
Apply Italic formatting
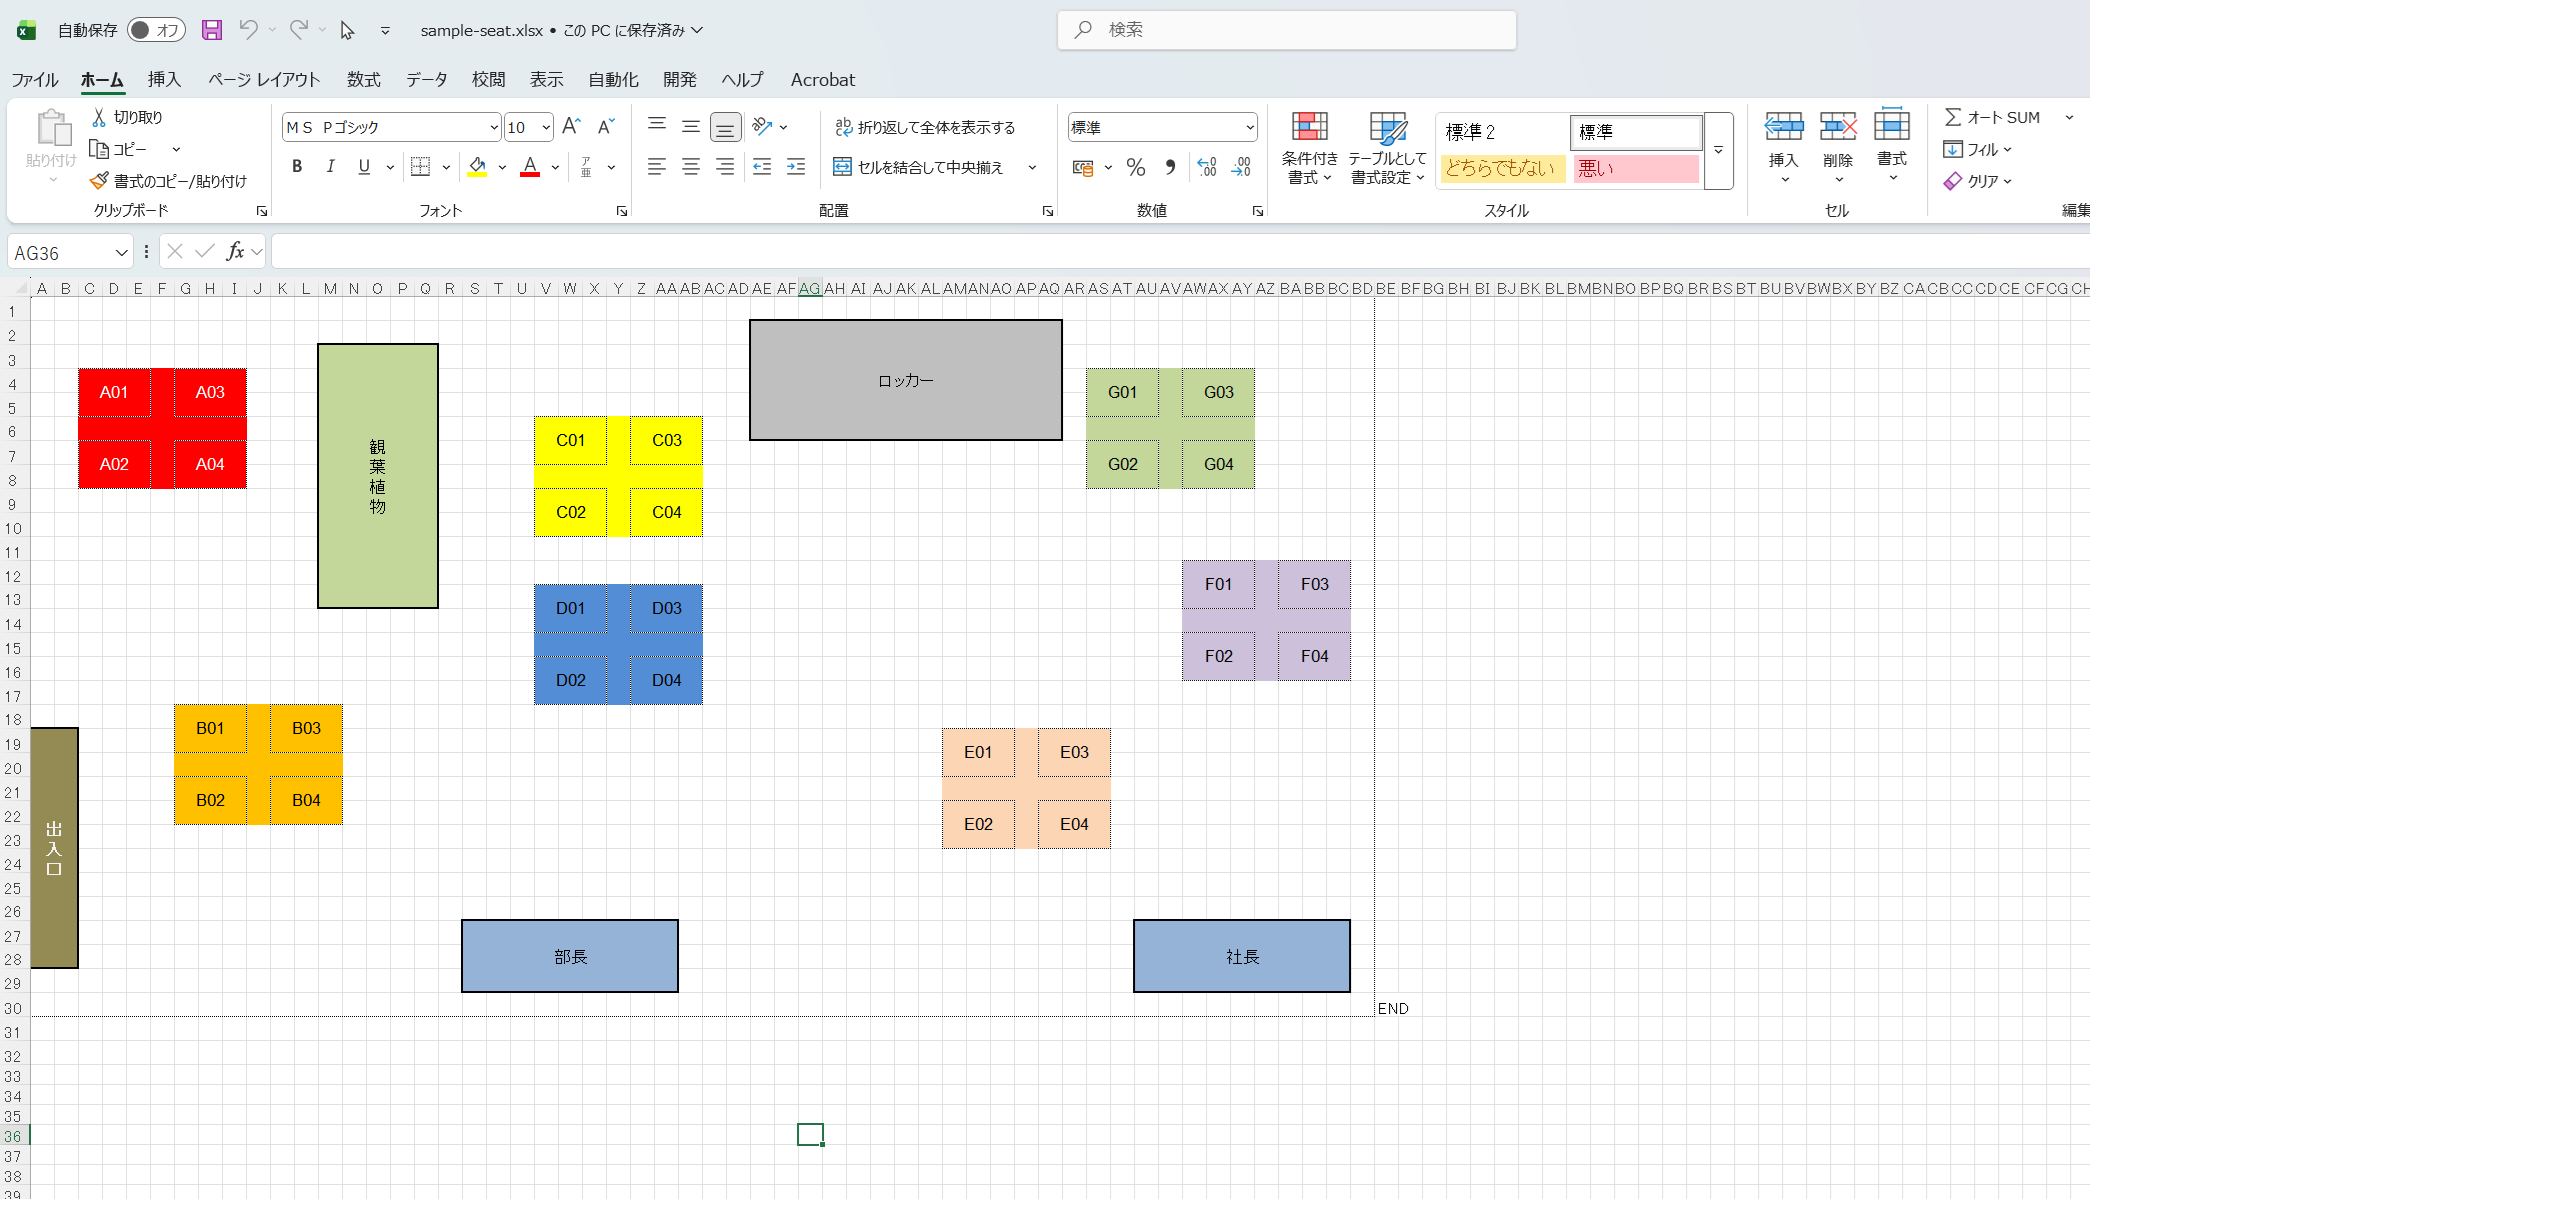point(330,167)
